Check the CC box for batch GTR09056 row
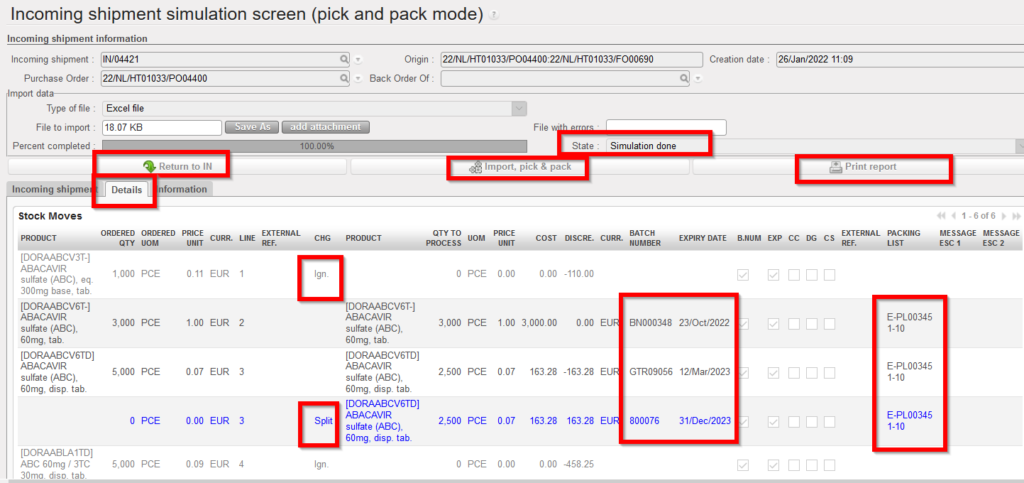 [793, 373]
